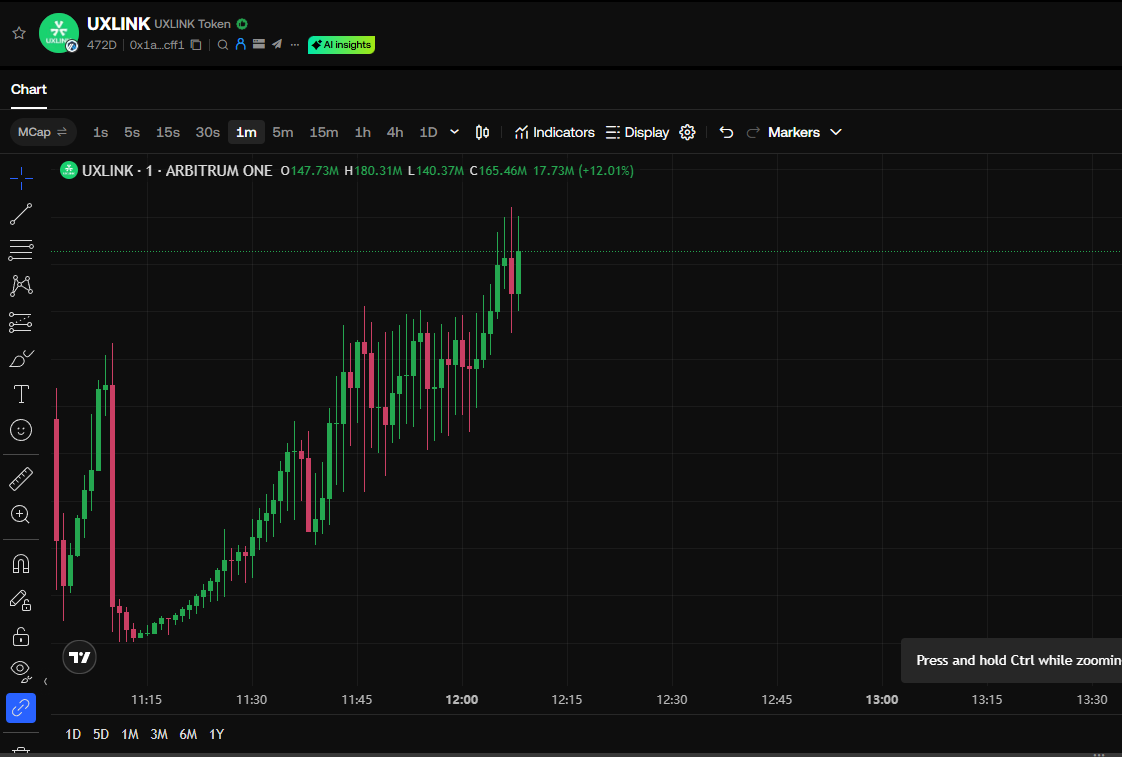
Task: Set the chart range to 1M
Action: 130,734
